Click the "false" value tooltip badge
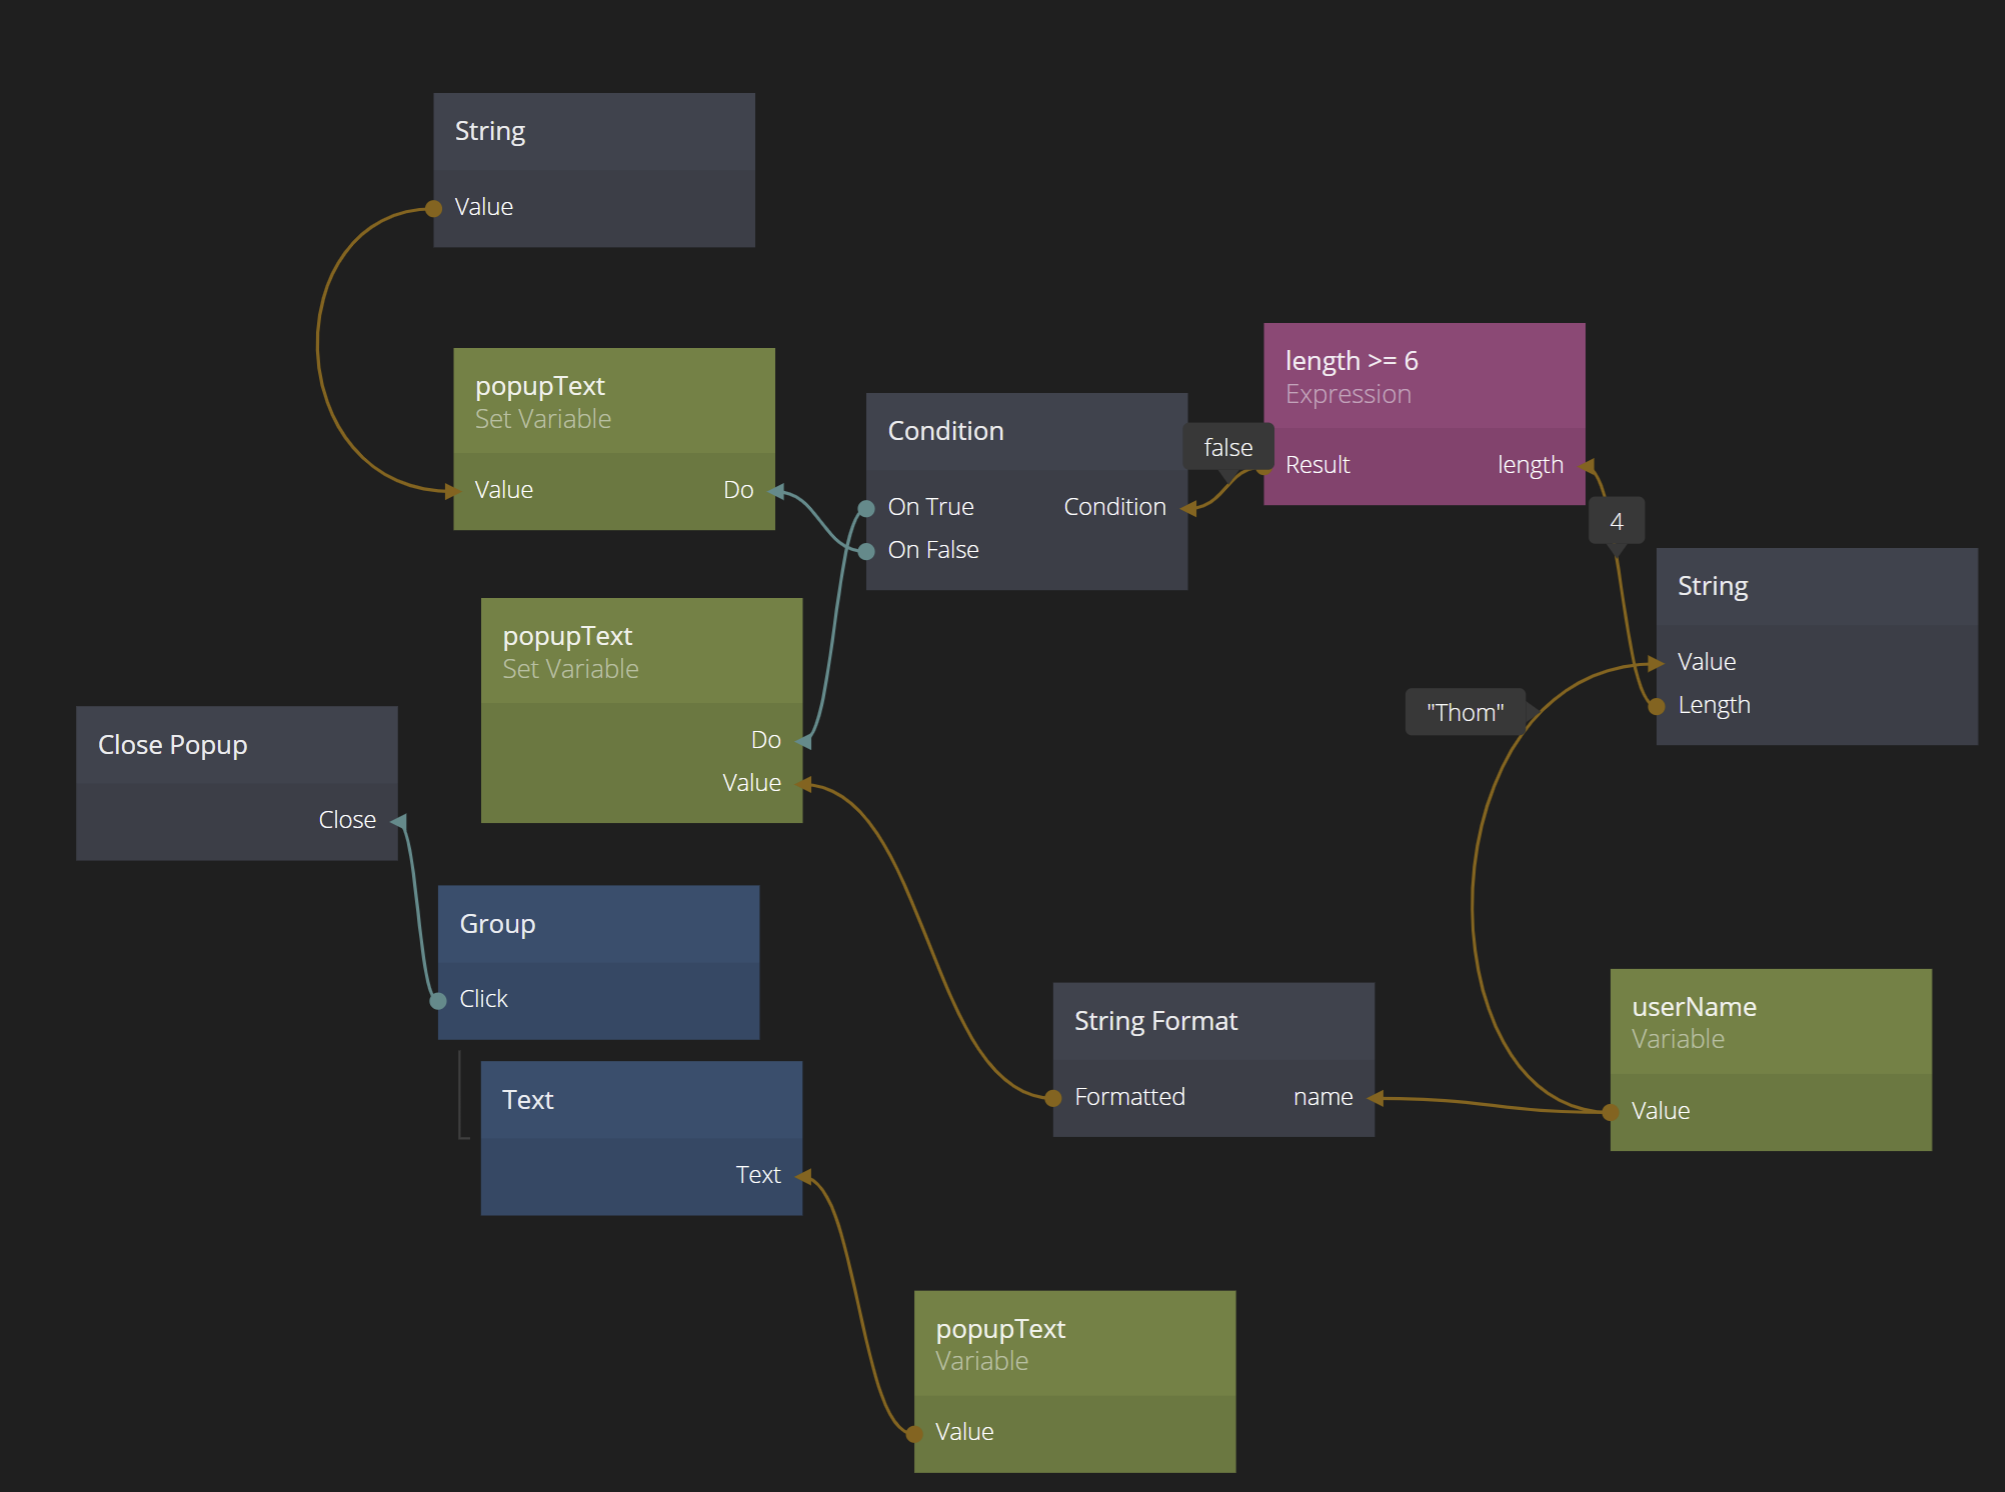The image size is (2005, 1492). point(1228,447)
